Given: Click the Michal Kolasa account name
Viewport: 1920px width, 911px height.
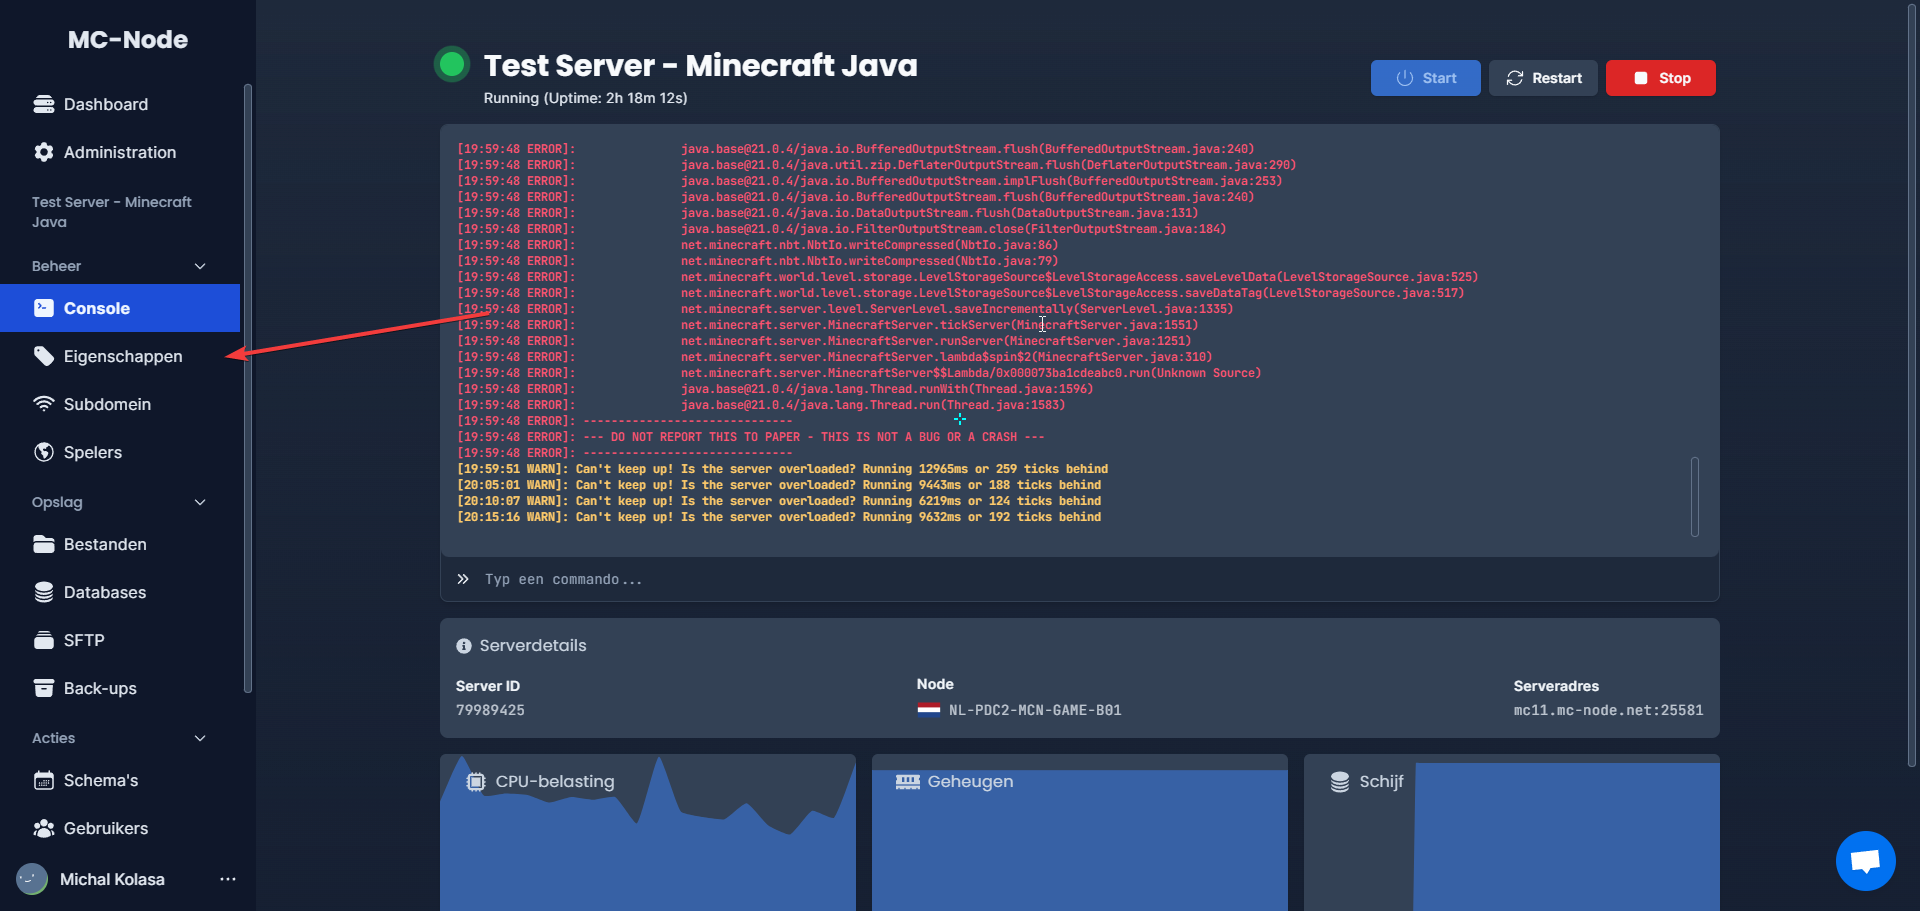Looking at the screenshot, I should pyautogui.click(x=112, y=879).
